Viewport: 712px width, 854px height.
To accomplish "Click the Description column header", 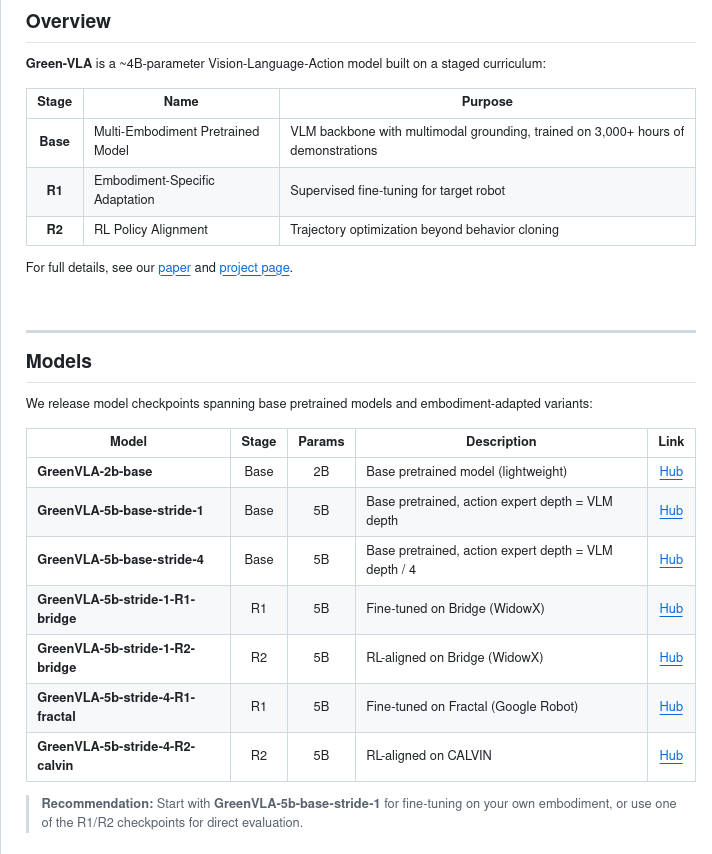I will coord(501,442).
